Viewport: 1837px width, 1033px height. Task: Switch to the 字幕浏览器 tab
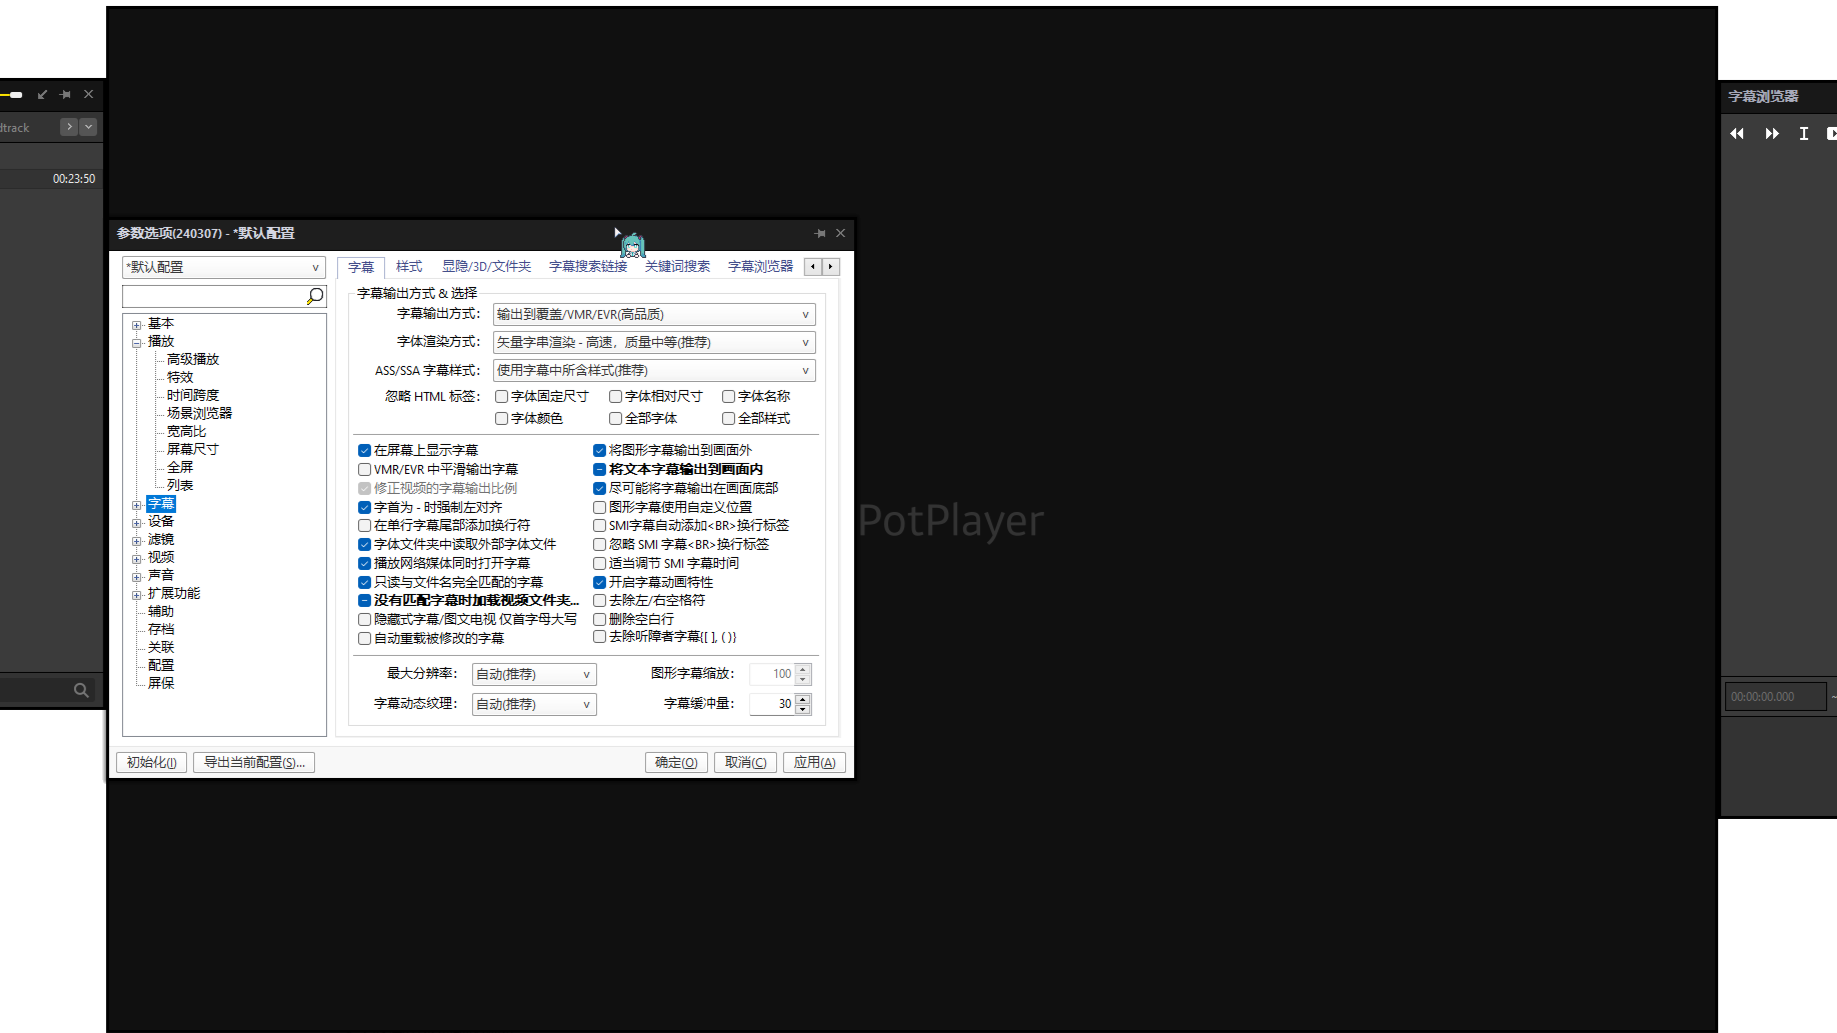(x=760, y=266)
